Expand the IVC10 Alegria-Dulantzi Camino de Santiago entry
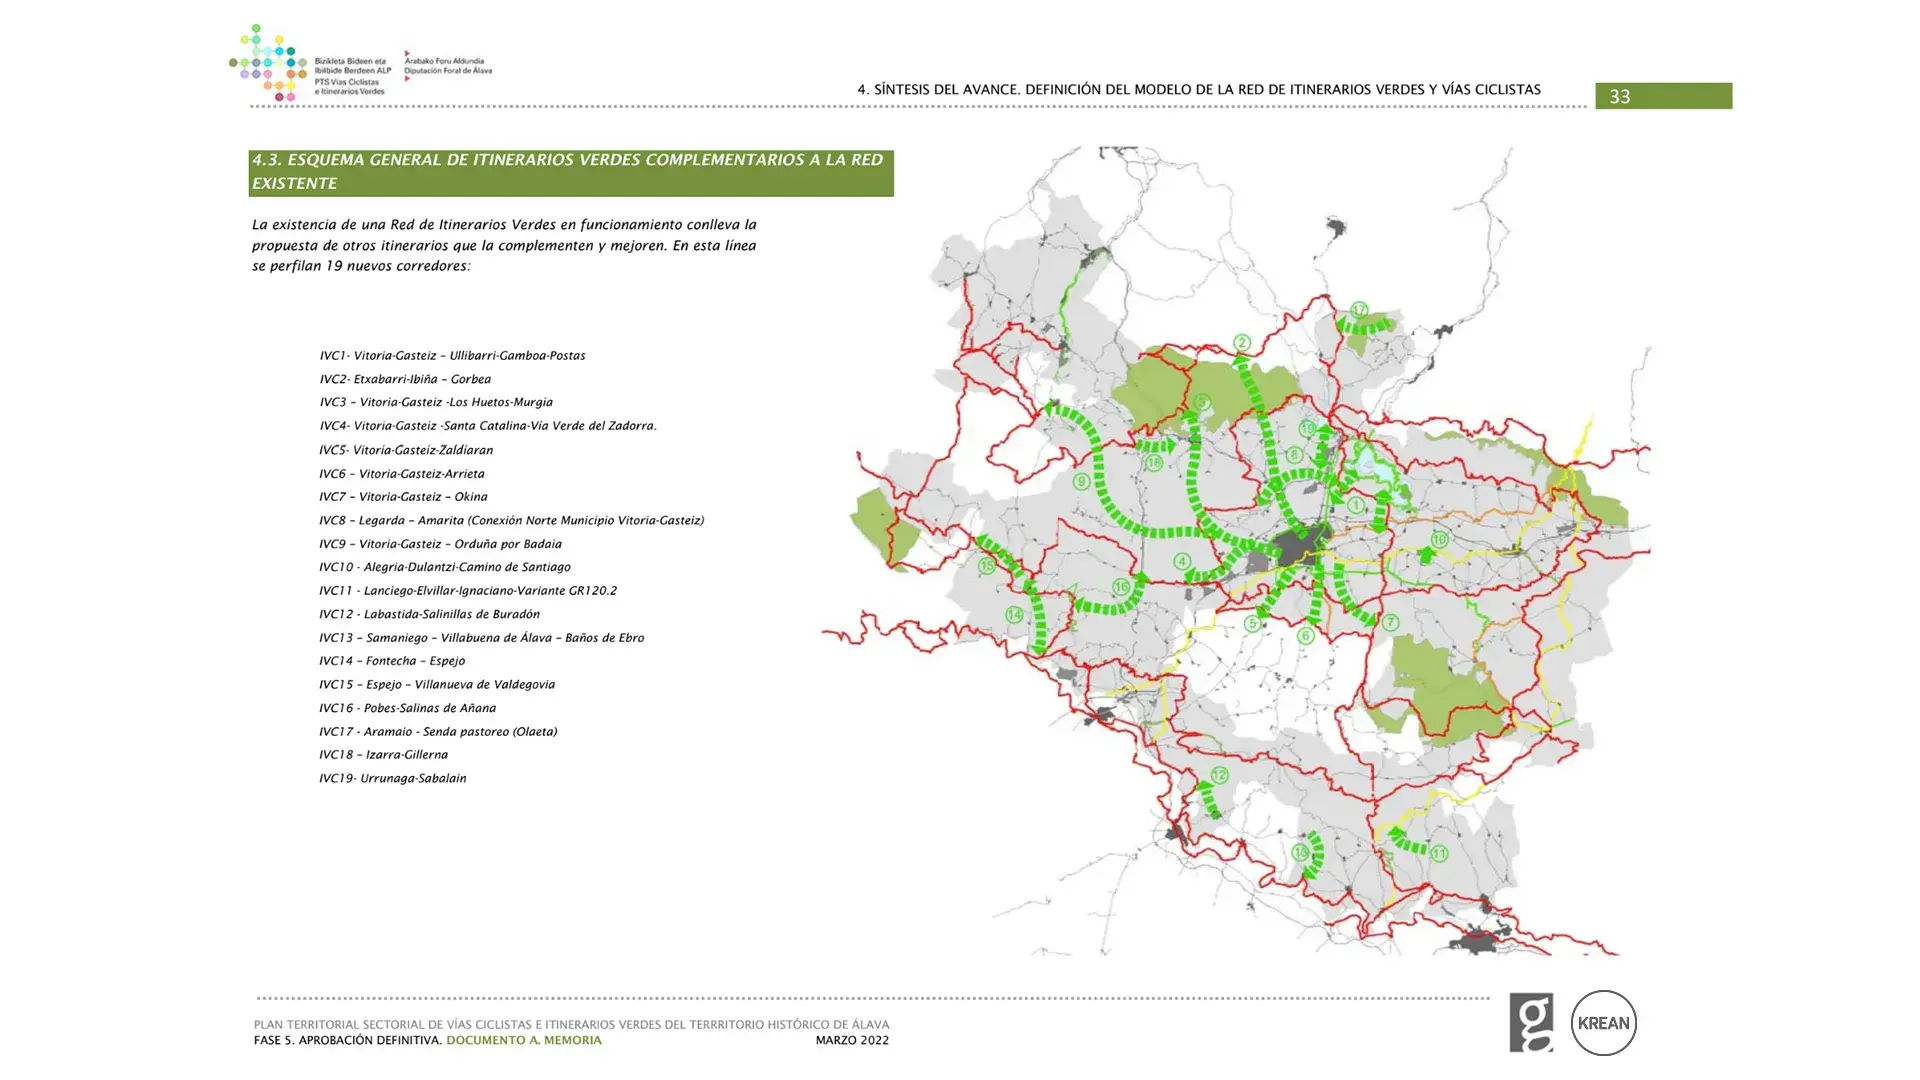The height and width of the screenshot is (1080, 1920). 445,567
